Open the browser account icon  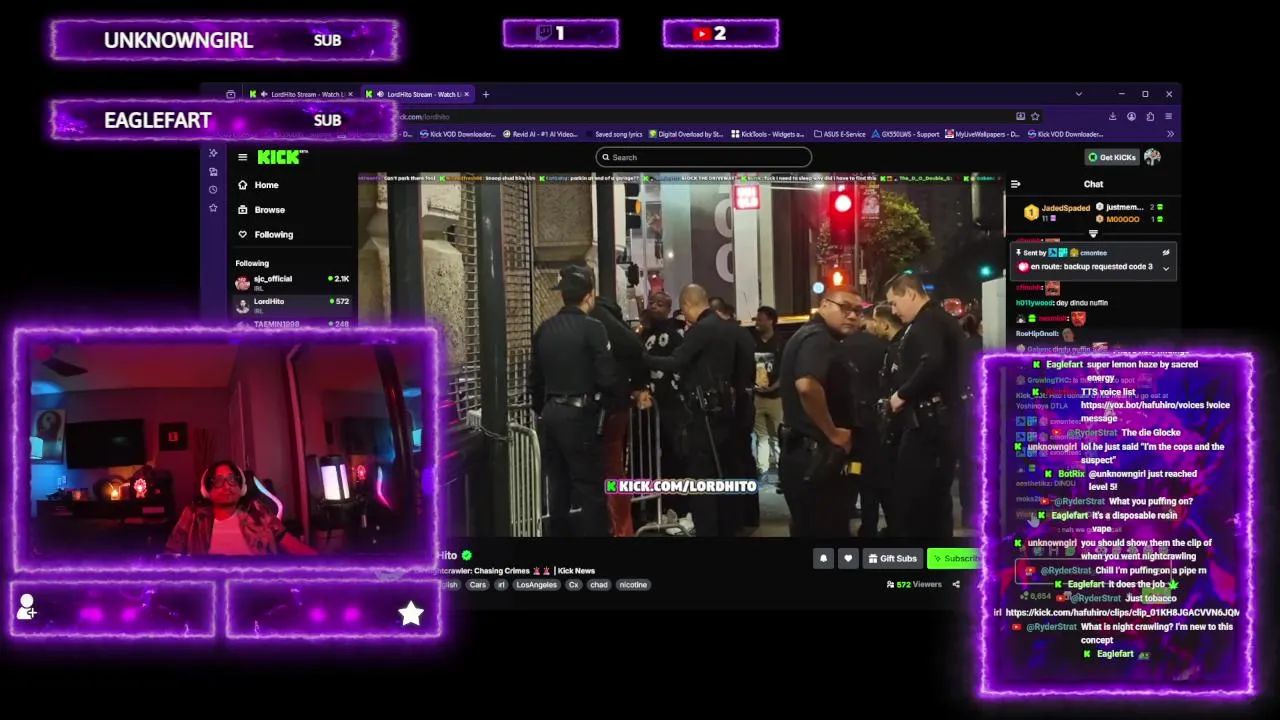point(1131,116)
